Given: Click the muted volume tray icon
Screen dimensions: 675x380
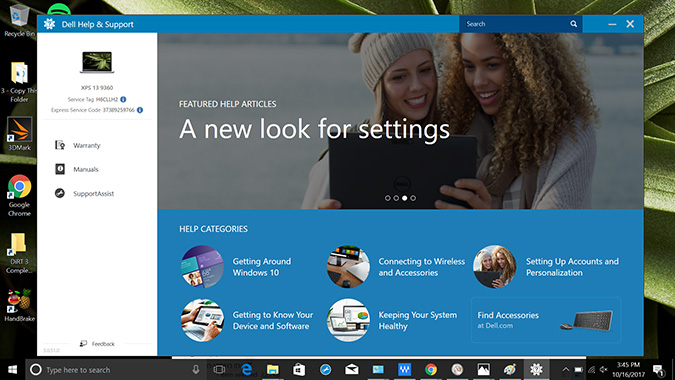Looking at the screenshot, I should pyautogui.click(x=604, y=370).
